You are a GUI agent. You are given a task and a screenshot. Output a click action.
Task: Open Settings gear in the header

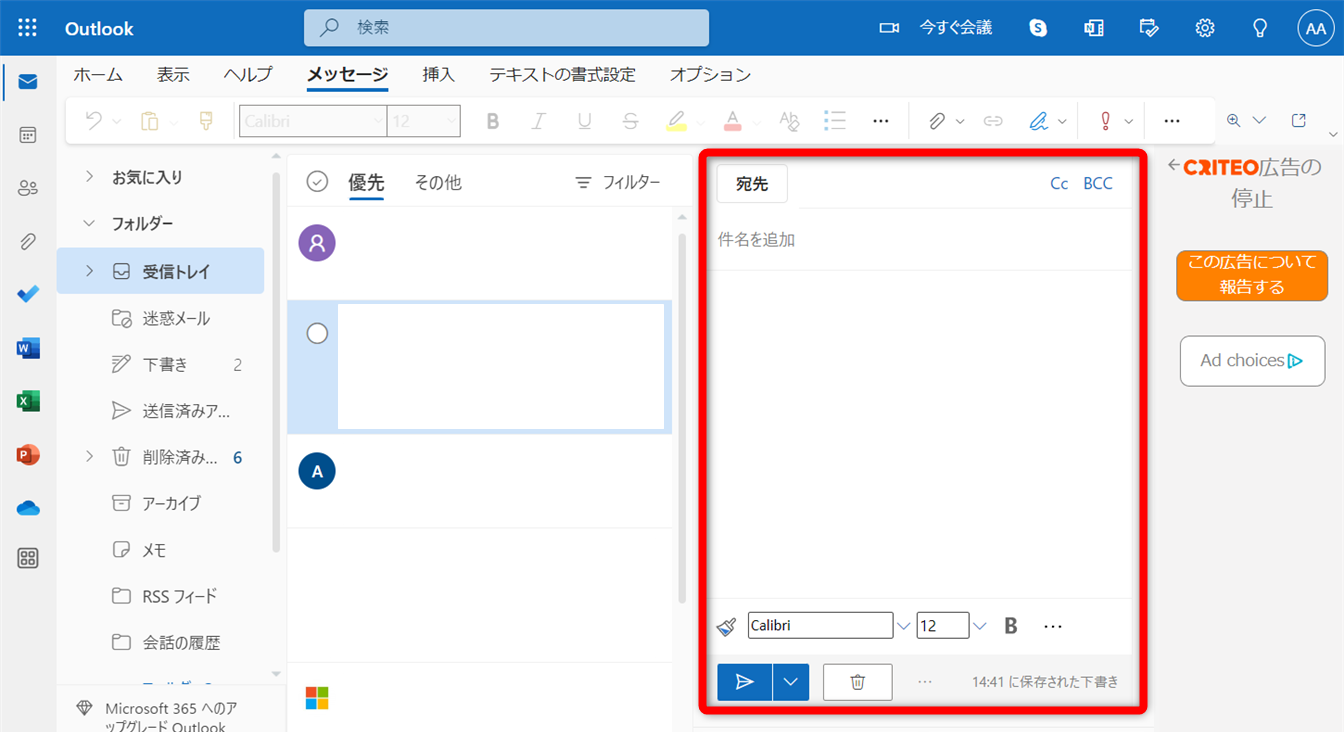click(1205, 28)
